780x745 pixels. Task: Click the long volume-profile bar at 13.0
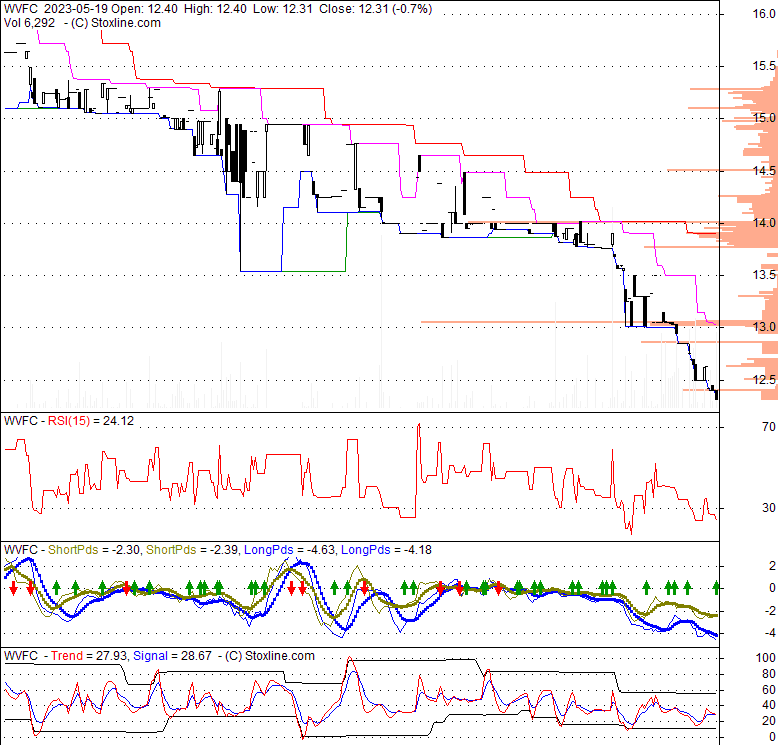[x=599, y=323]
